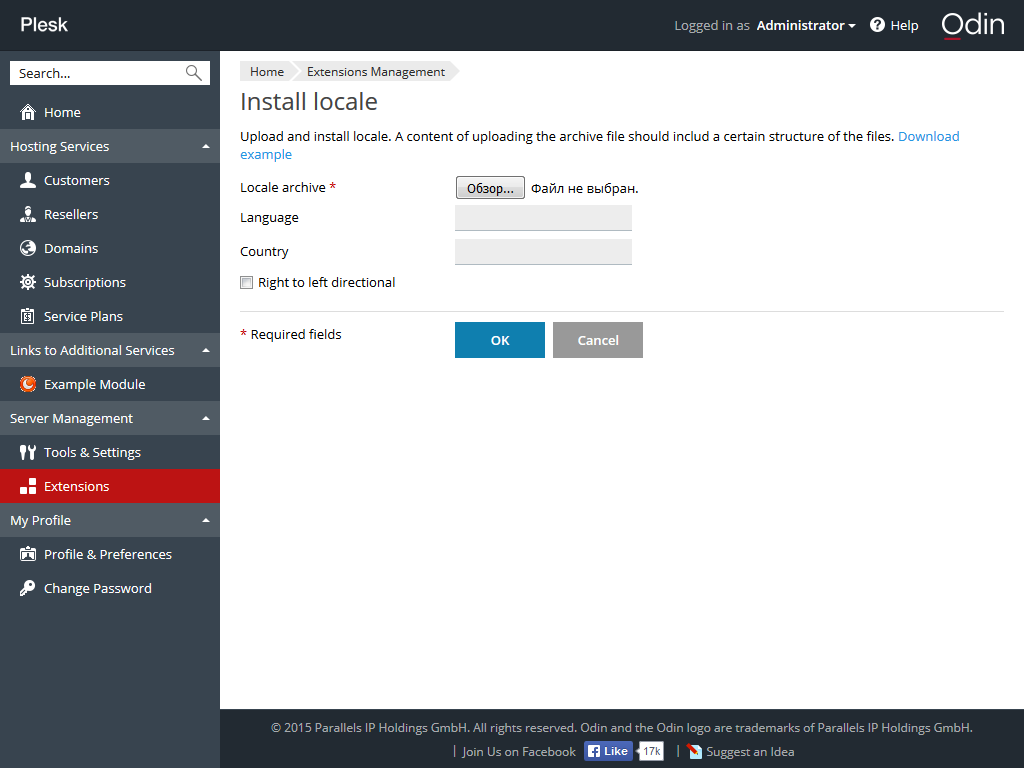Click the Domains globe icon
The height and width of the screenshot is (768, 1024).
click(28, 248)
